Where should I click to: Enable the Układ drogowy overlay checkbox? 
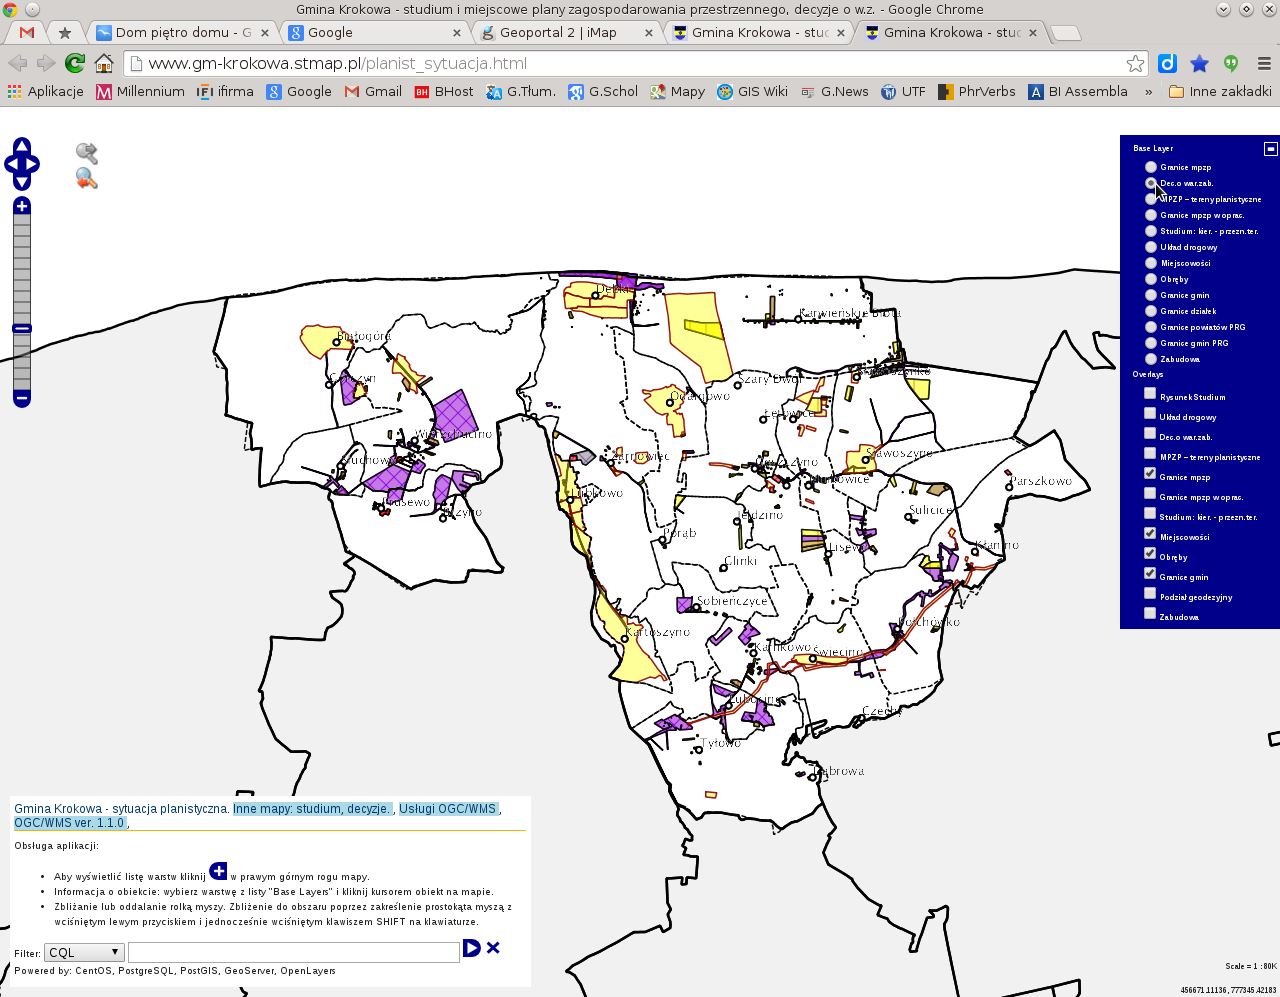click(x=1150, y=413)
